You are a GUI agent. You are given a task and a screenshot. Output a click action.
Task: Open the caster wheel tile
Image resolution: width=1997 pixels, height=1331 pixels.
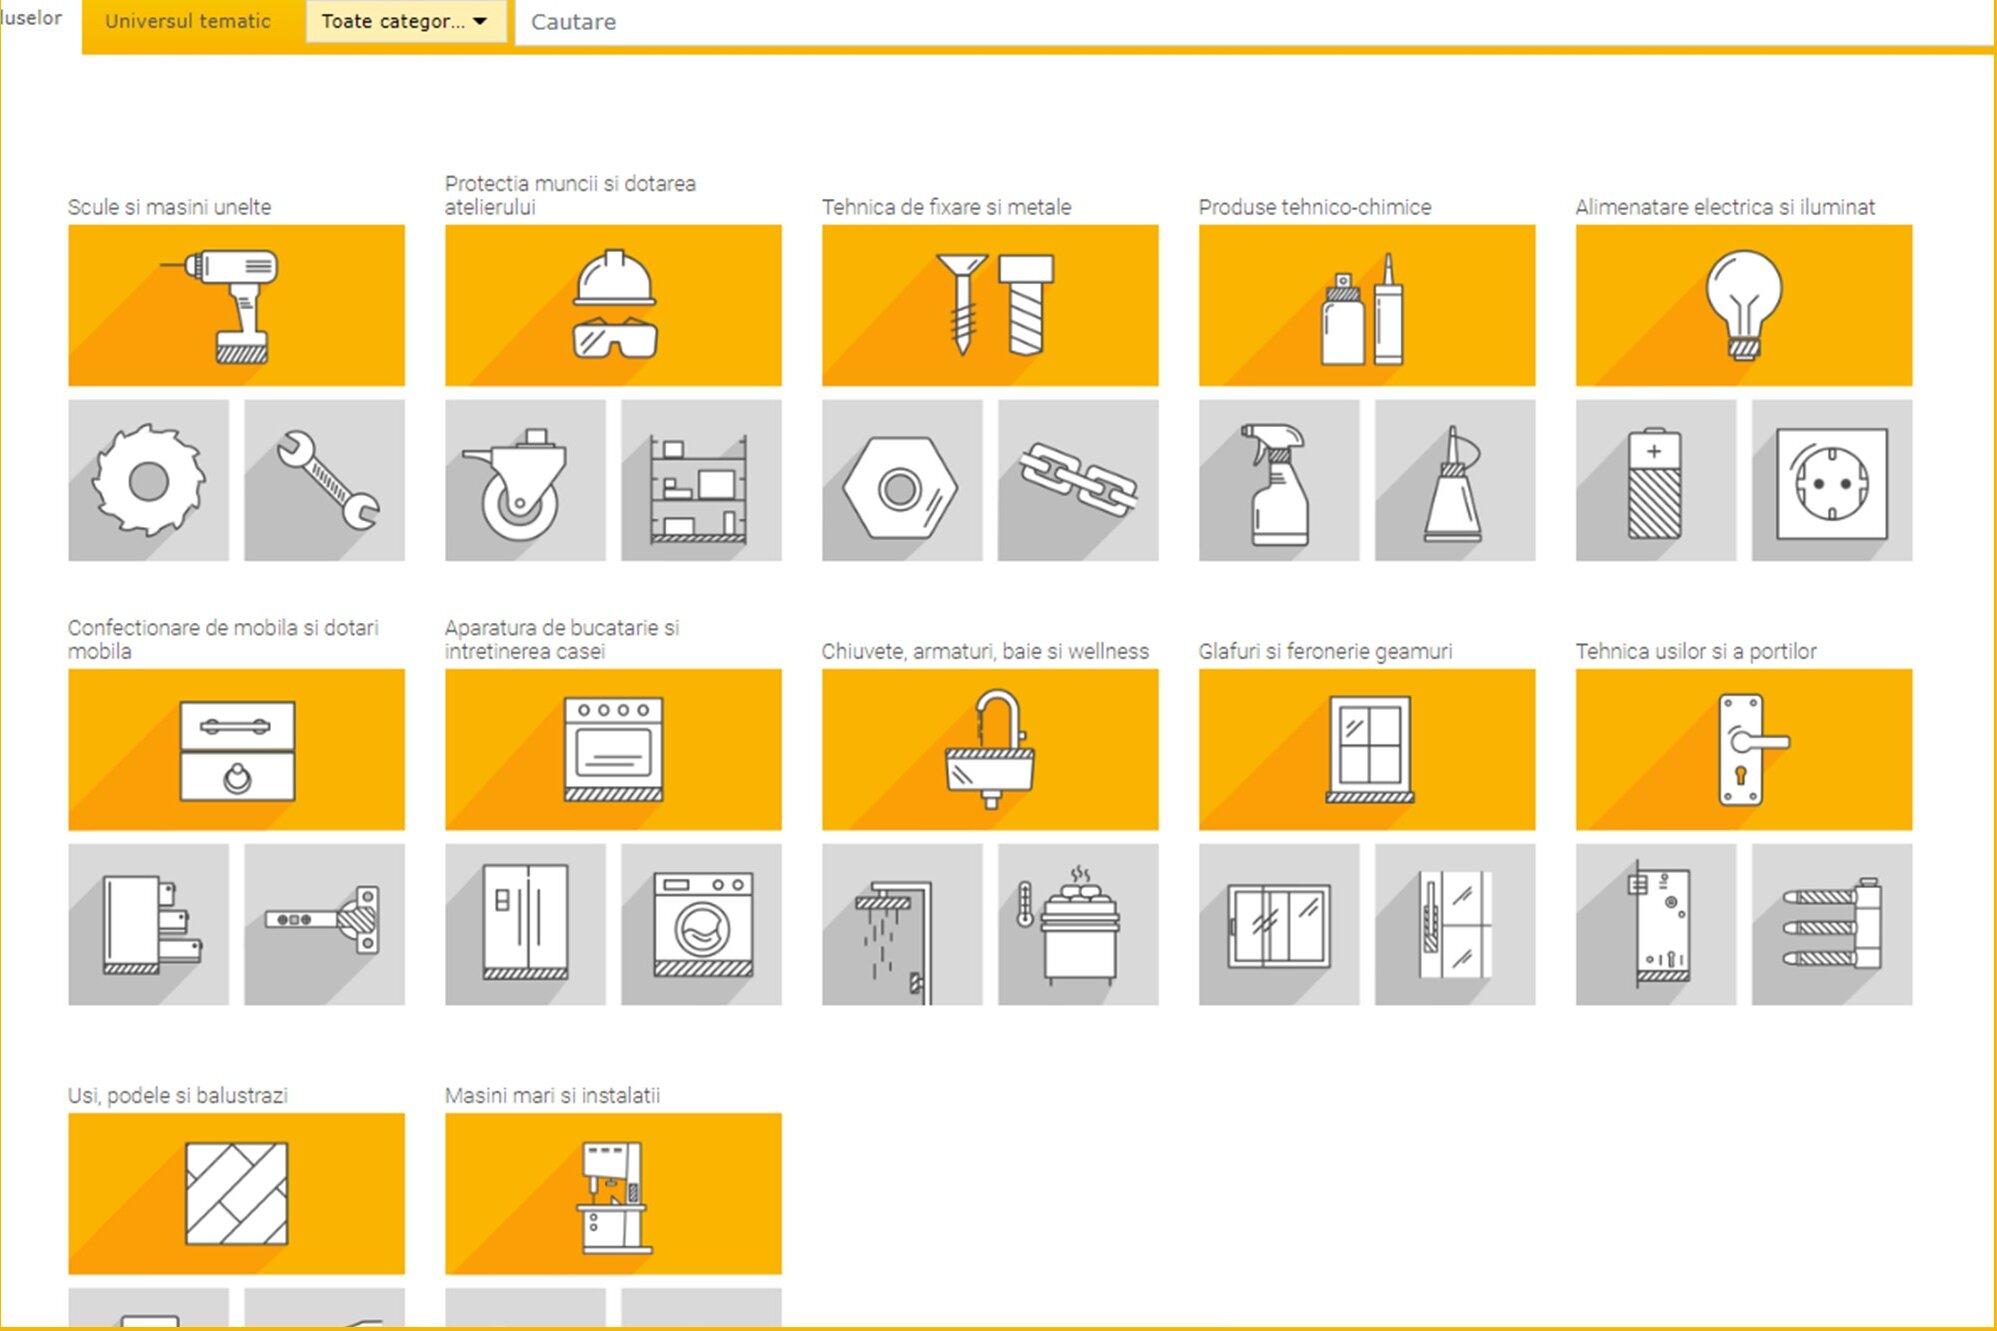pos(525,480)
